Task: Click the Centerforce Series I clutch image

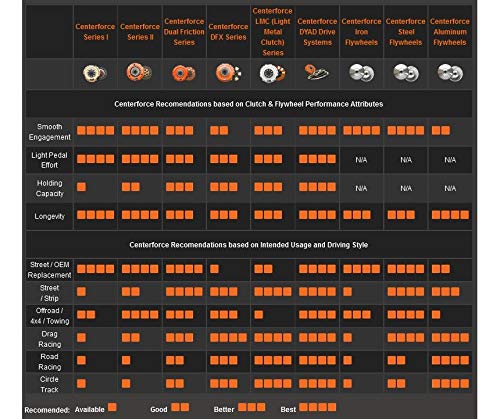Action: [95, 73]
